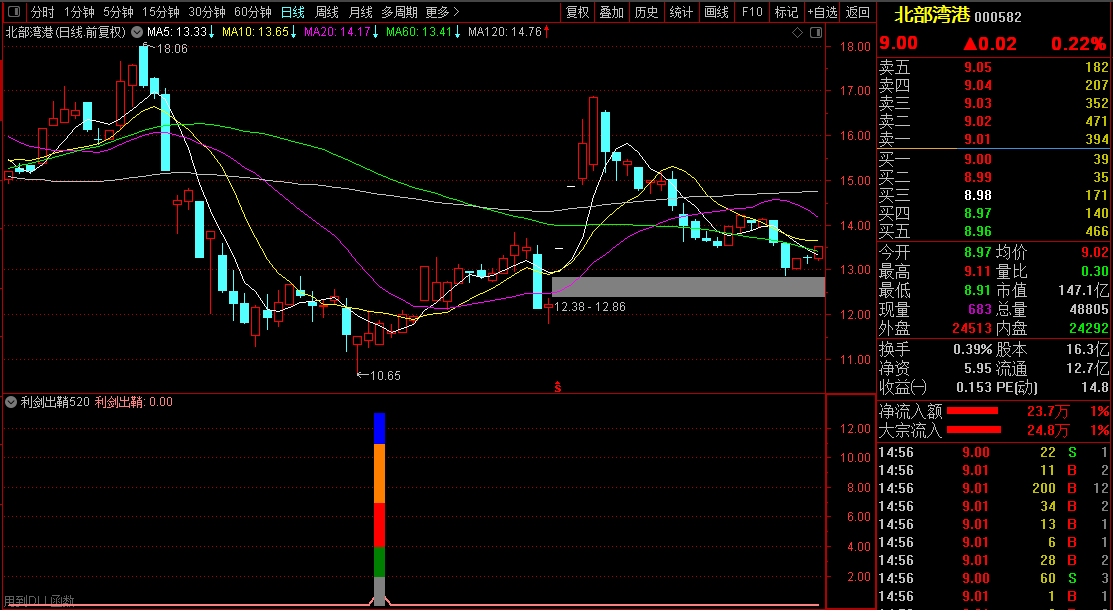Viewport: 1113px width, 610px height.
Task: Switch to the 周线 weekly tab
Action: point(327,12)
